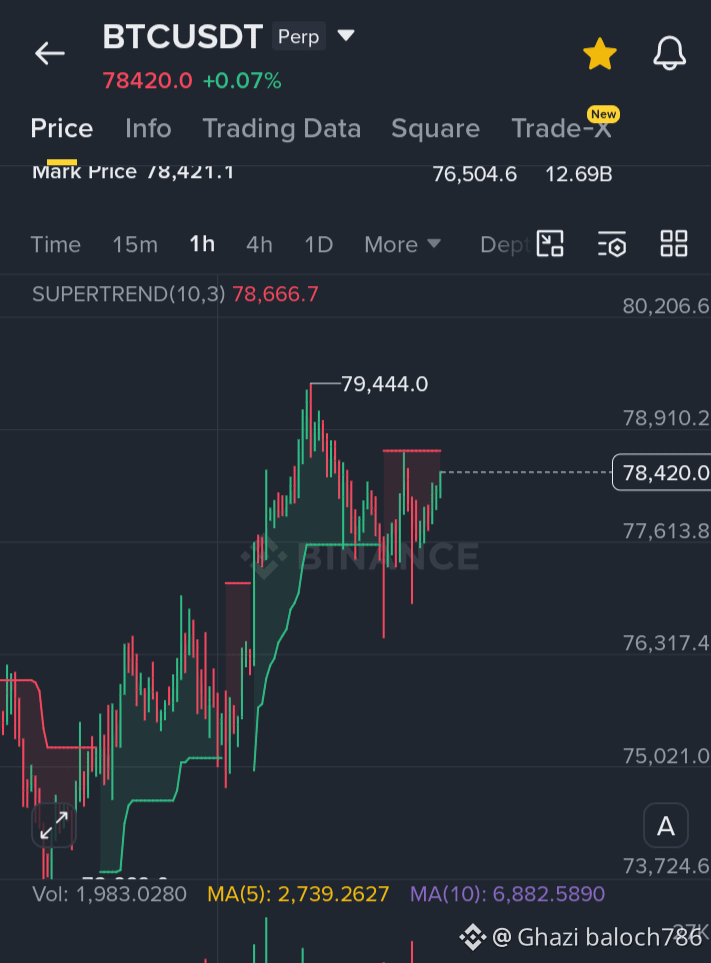Select the 1h interval
The width and height of the screenshot is (711, 963).
pyautogui.click(x=202, y=244)
